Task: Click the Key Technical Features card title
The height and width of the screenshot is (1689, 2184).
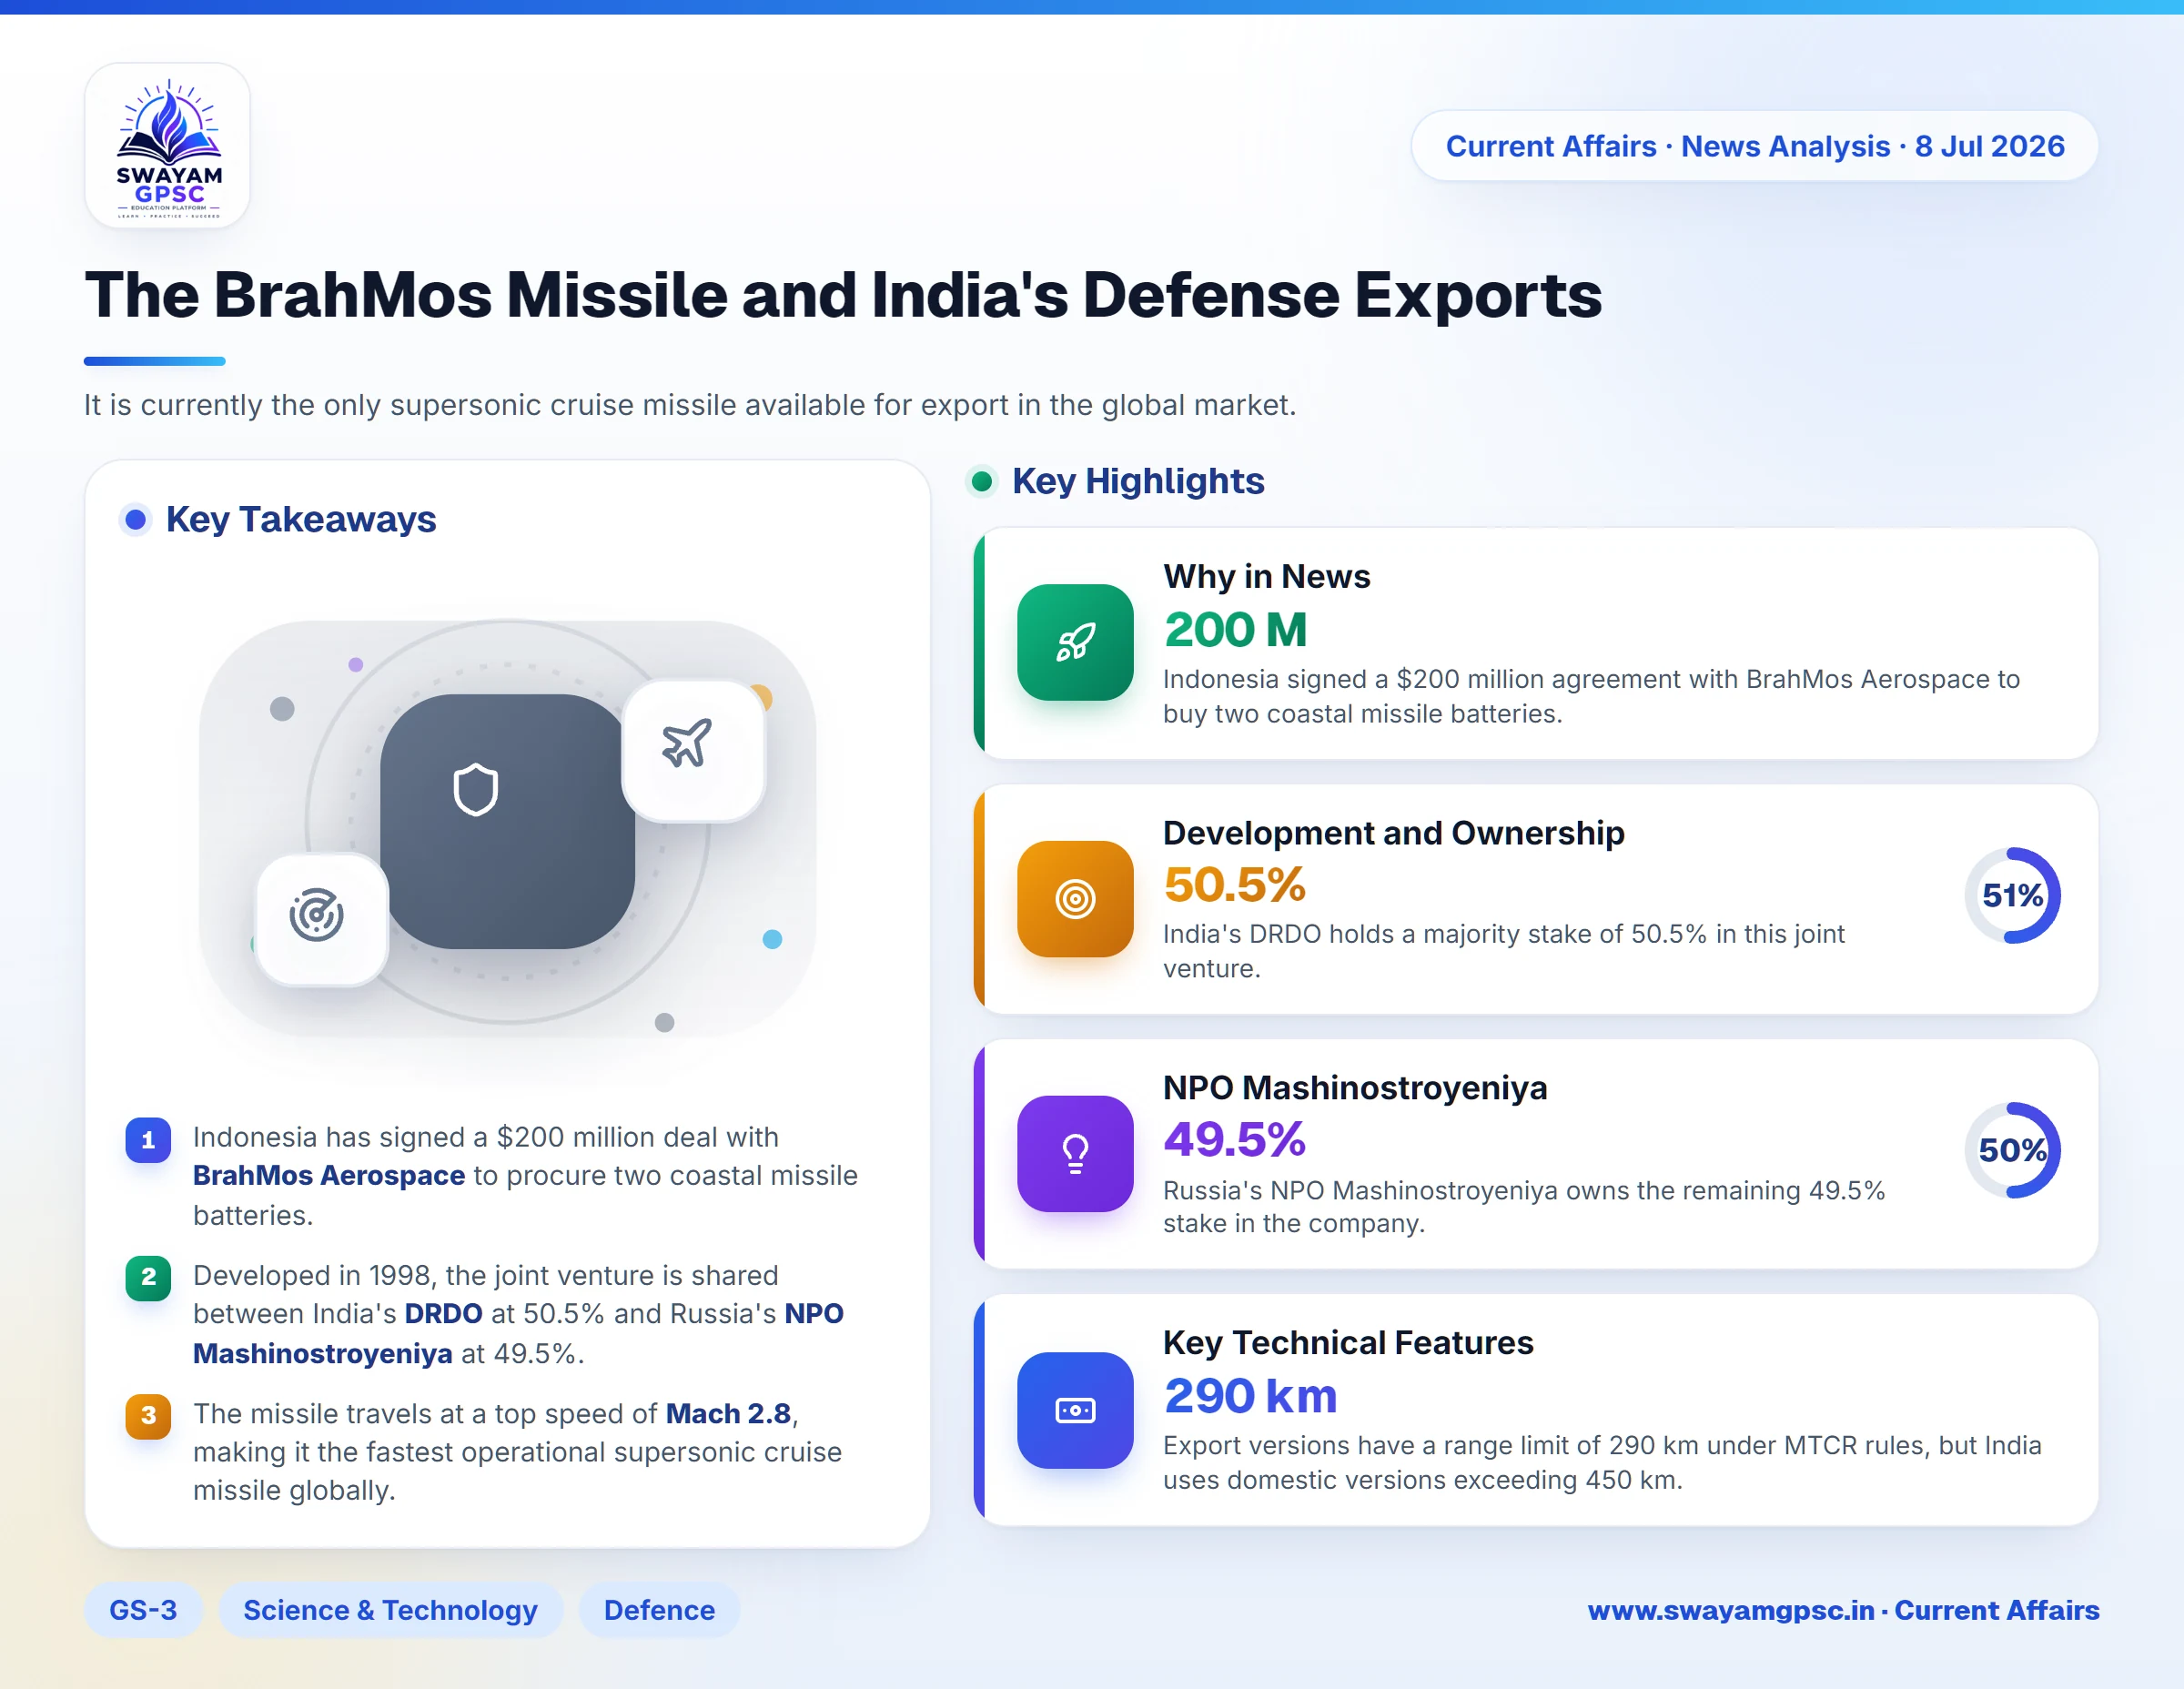Action: (1348, 1342)
